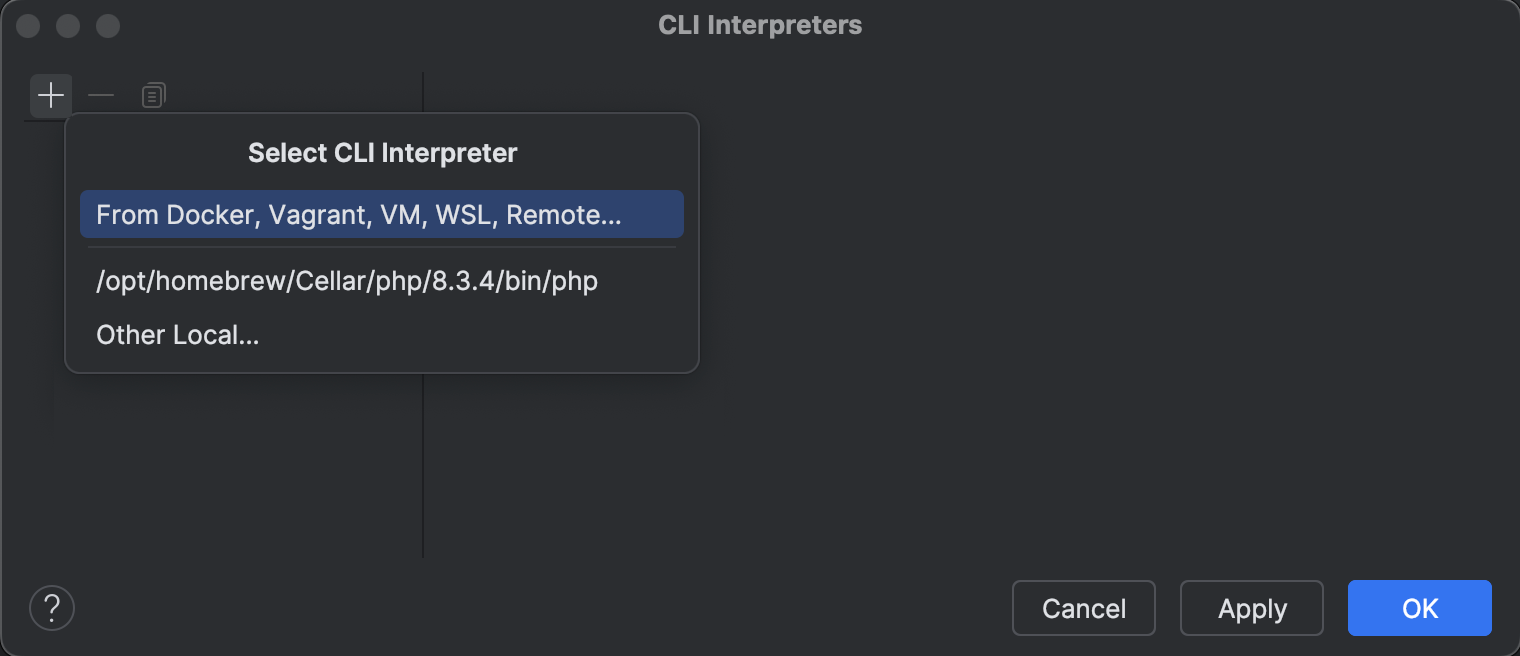Open the Select CLI Interpreter popup via plus
Screen dimensions: 1520x656
50,95
